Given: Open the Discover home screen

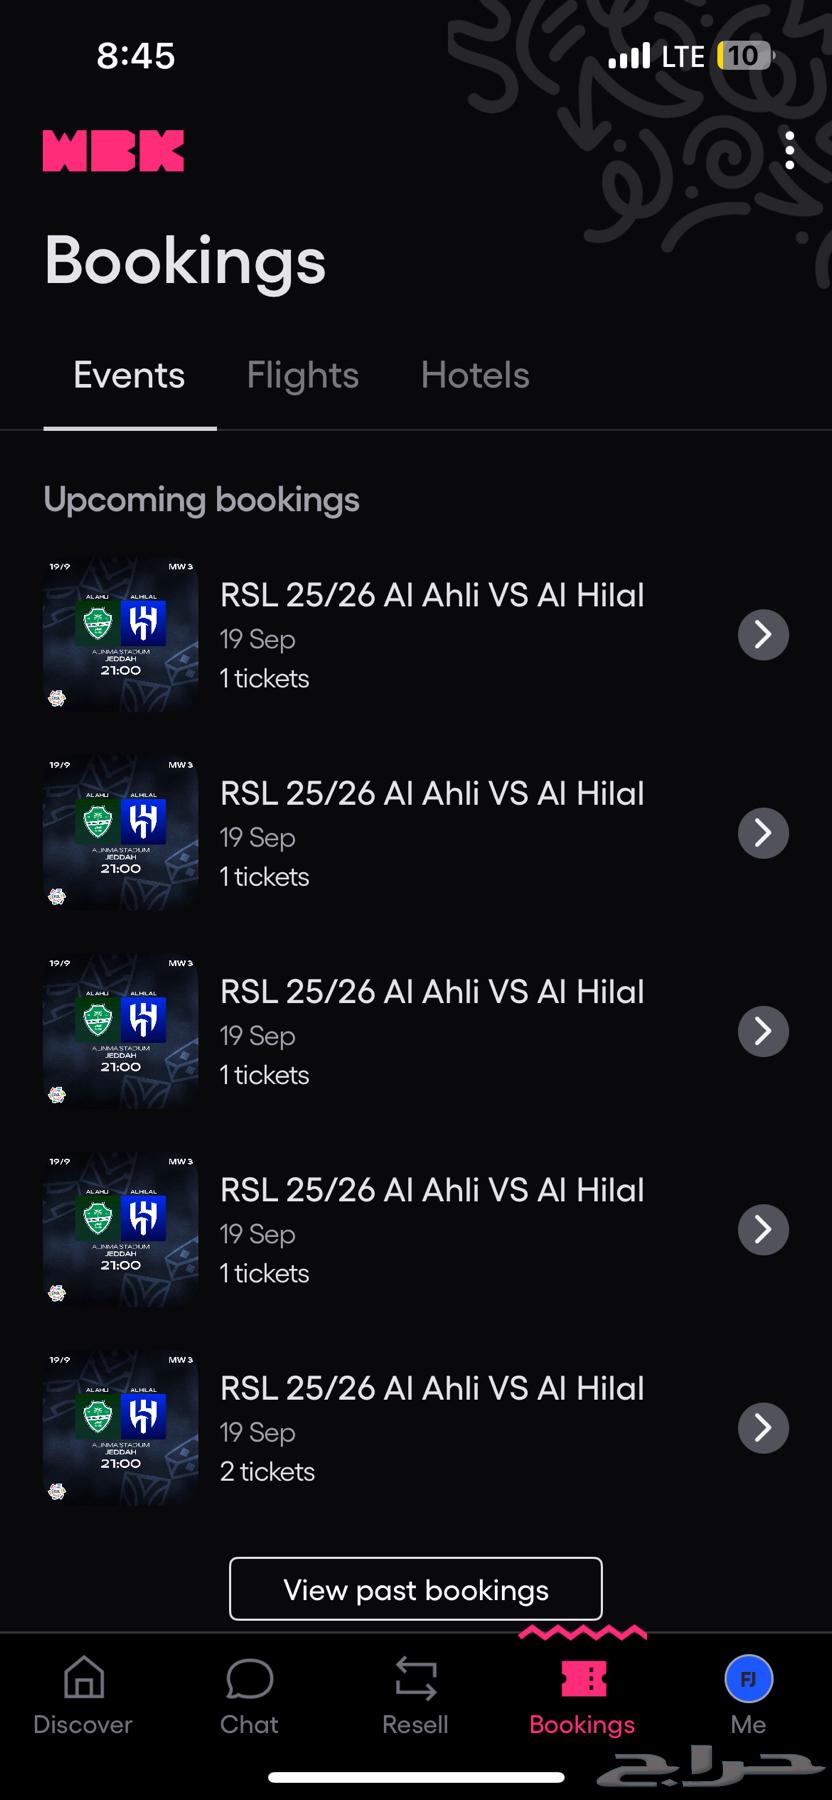Looking at the screenshot, I should pos(82,1695).
